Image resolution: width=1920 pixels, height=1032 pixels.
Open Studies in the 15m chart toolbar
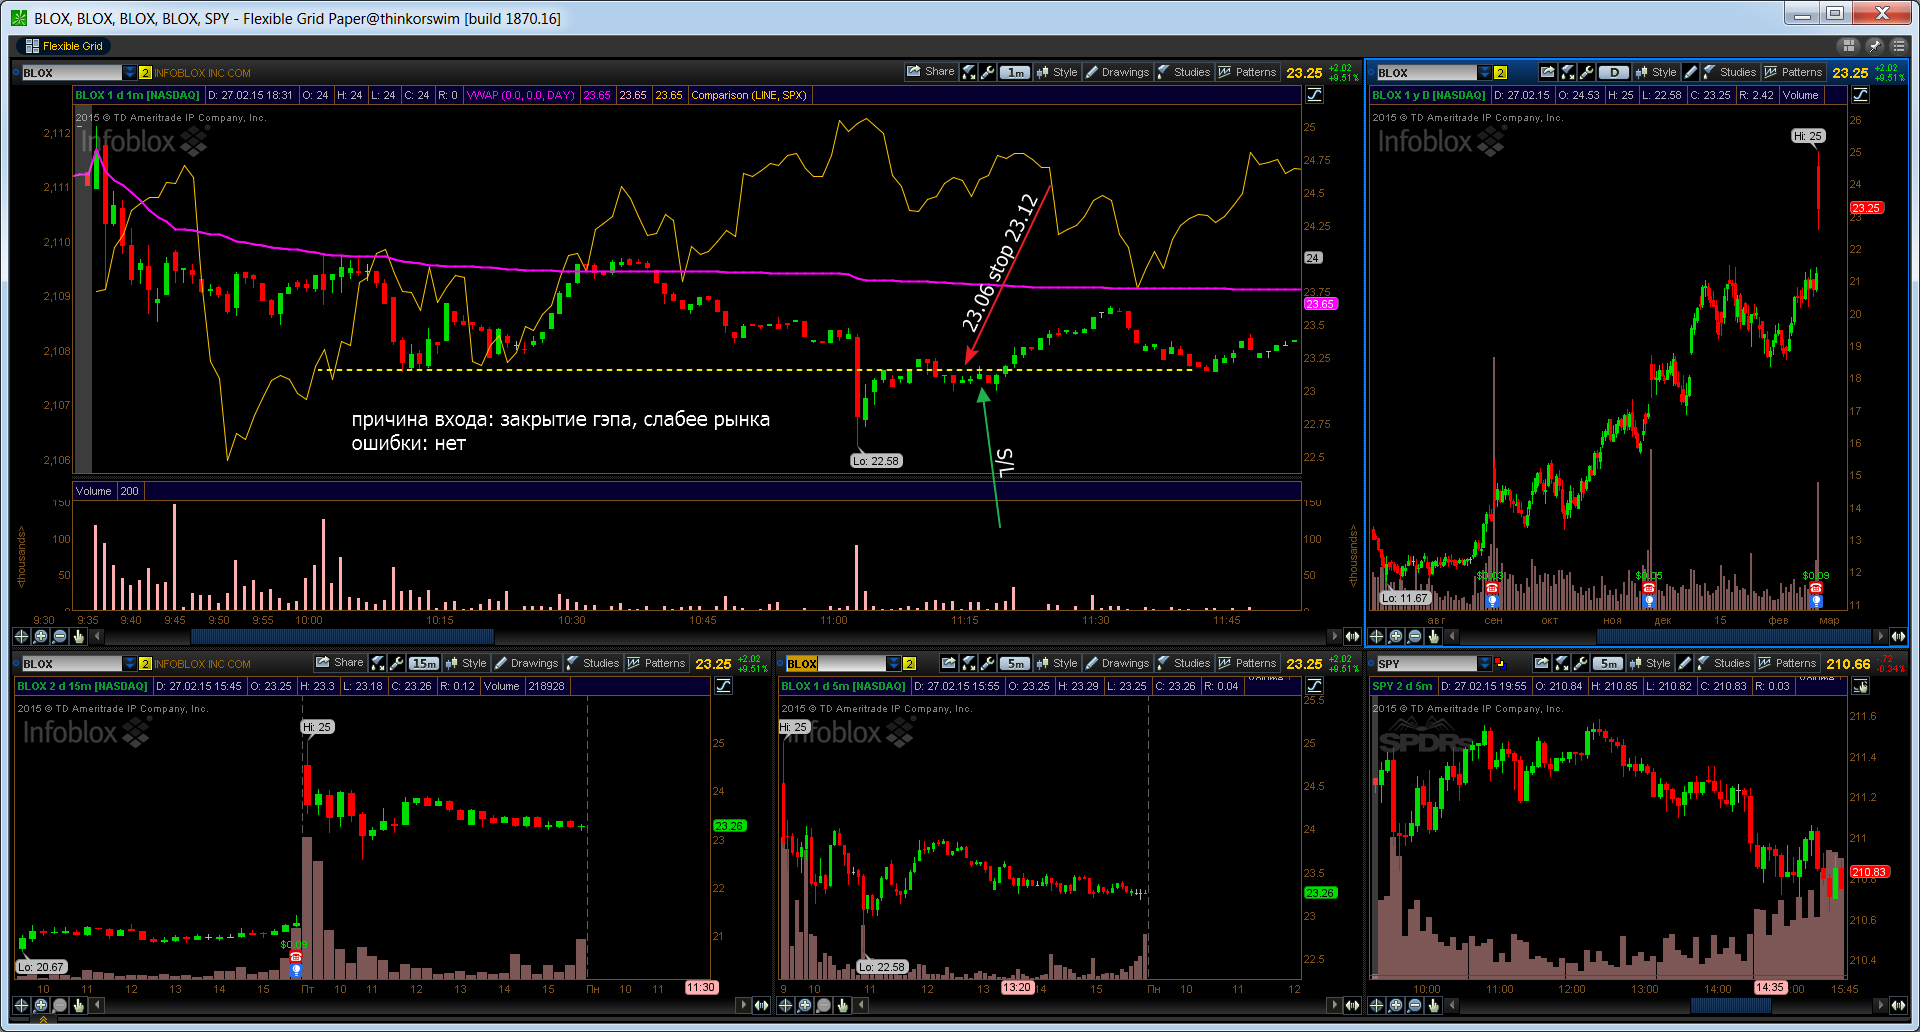click(x=593, y=663)
